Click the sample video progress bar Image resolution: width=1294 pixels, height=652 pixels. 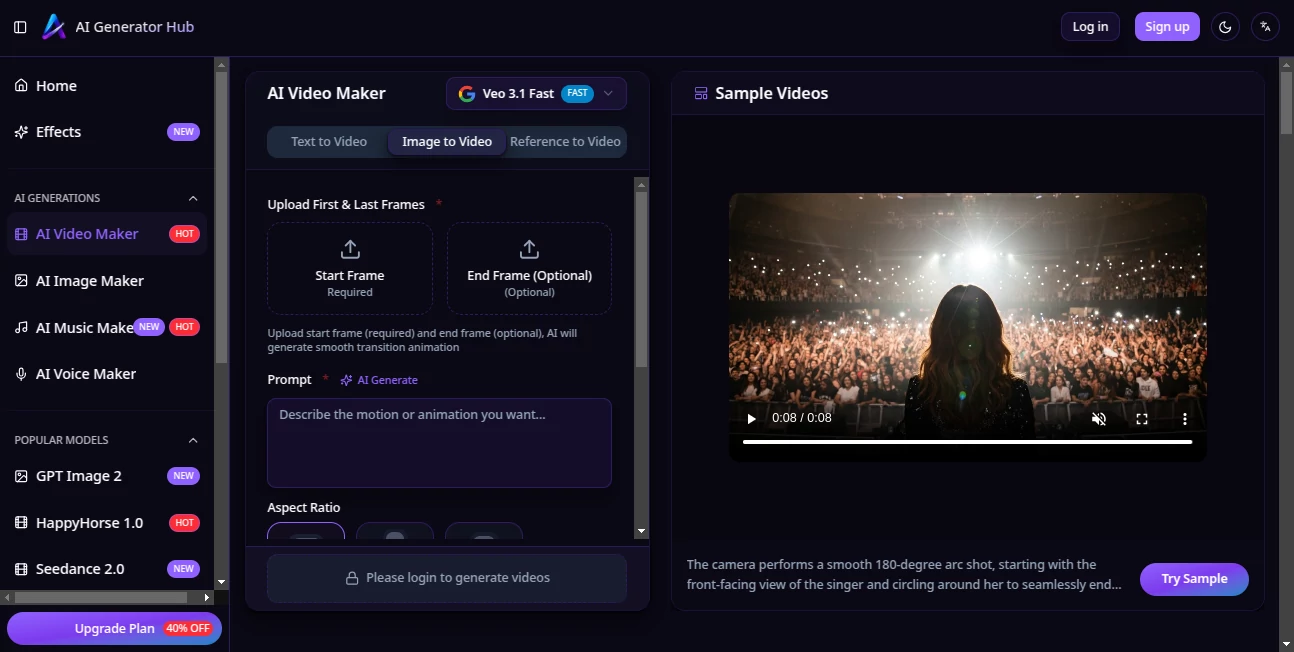click(x=968, y=442)
